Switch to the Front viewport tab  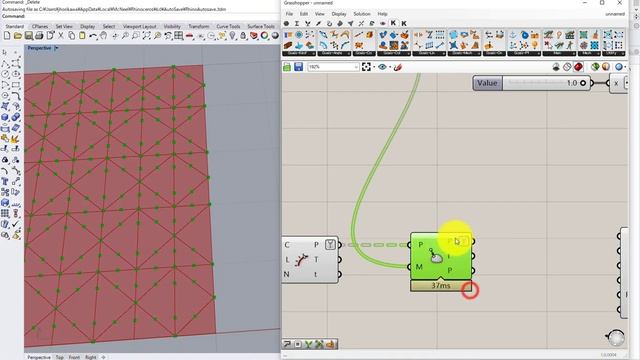74,357
